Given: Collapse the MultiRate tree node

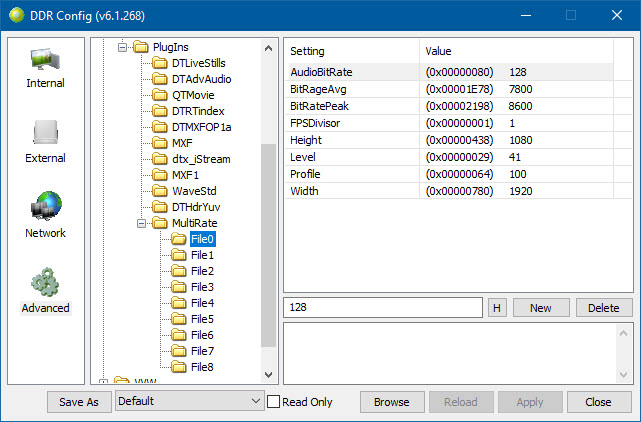Looking at the screenshot, I should pos(141,223).
